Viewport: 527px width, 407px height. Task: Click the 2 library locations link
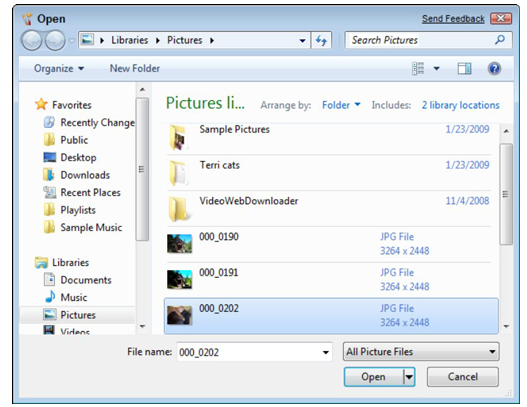click(460, 105)
